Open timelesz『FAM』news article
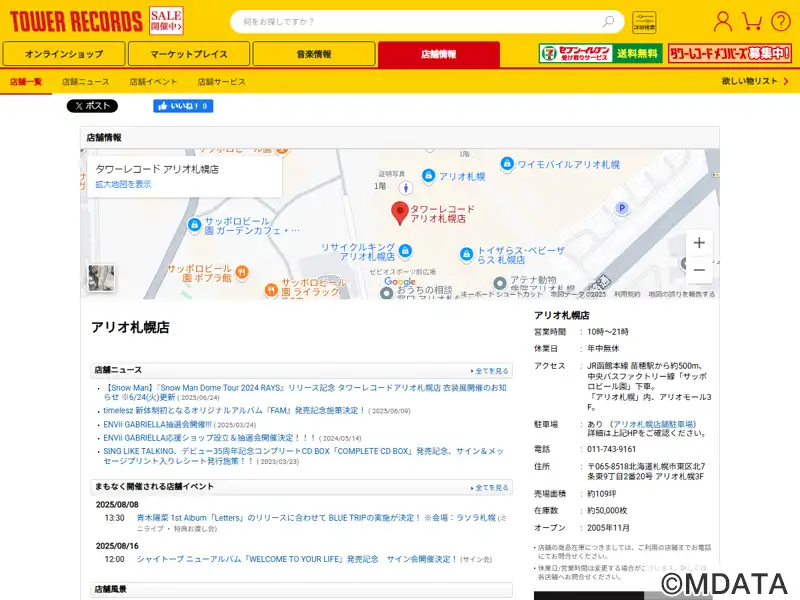The image size is (800, 600). [235, 410]
